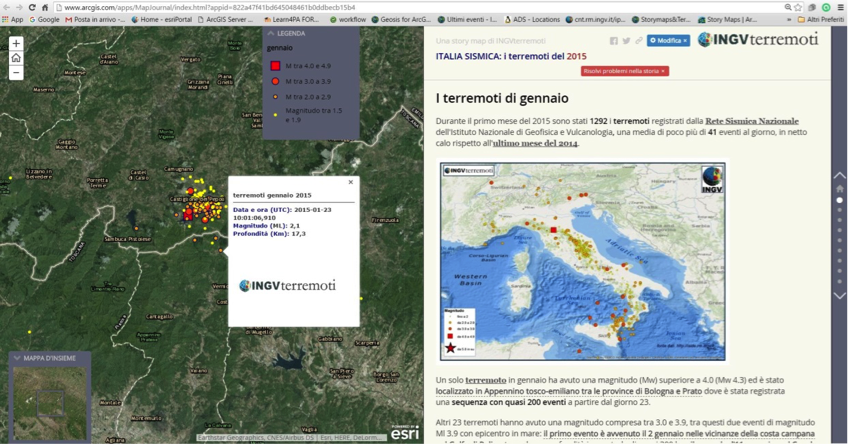
Task: Collapse the MAPPA D'INSIEME overview panel
Action: (17, 358)
